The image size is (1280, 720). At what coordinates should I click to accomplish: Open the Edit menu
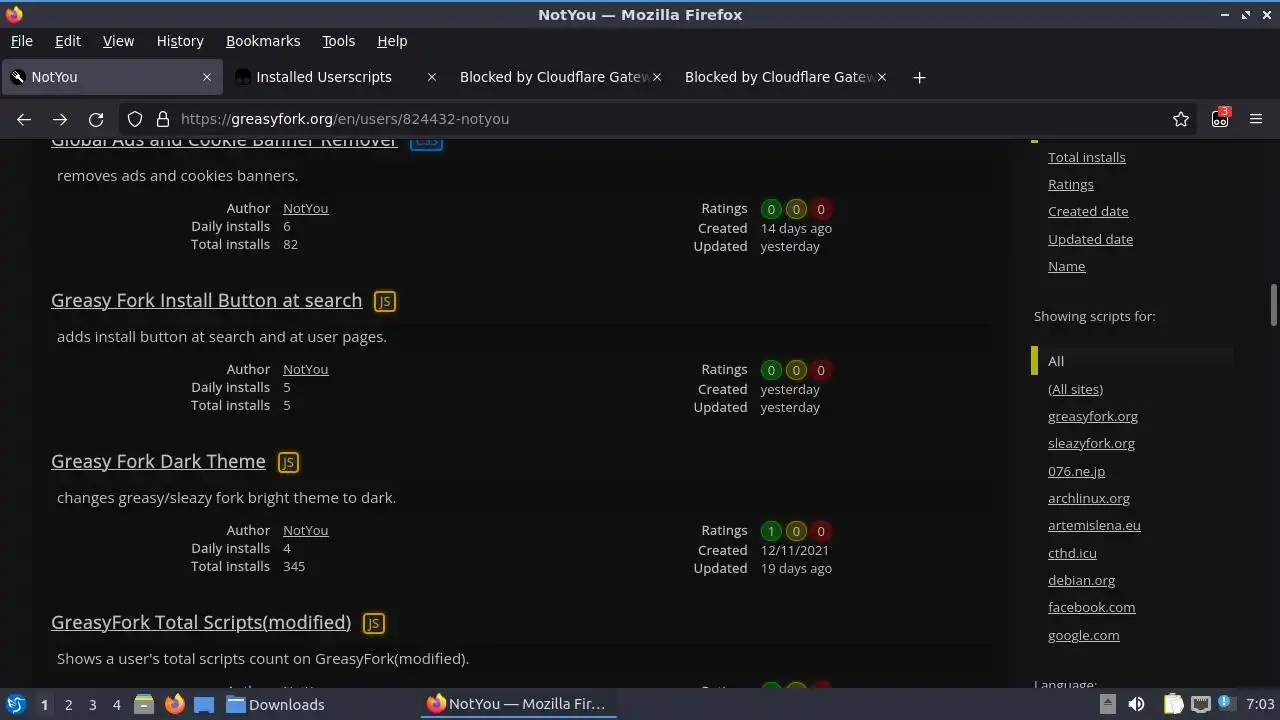[68, 41]
